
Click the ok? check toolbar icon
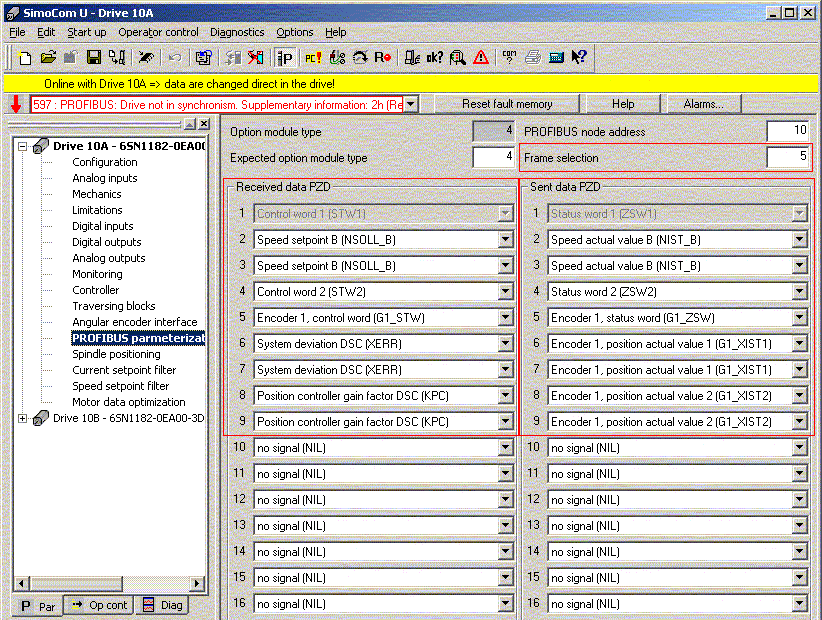tap(435, 57)
